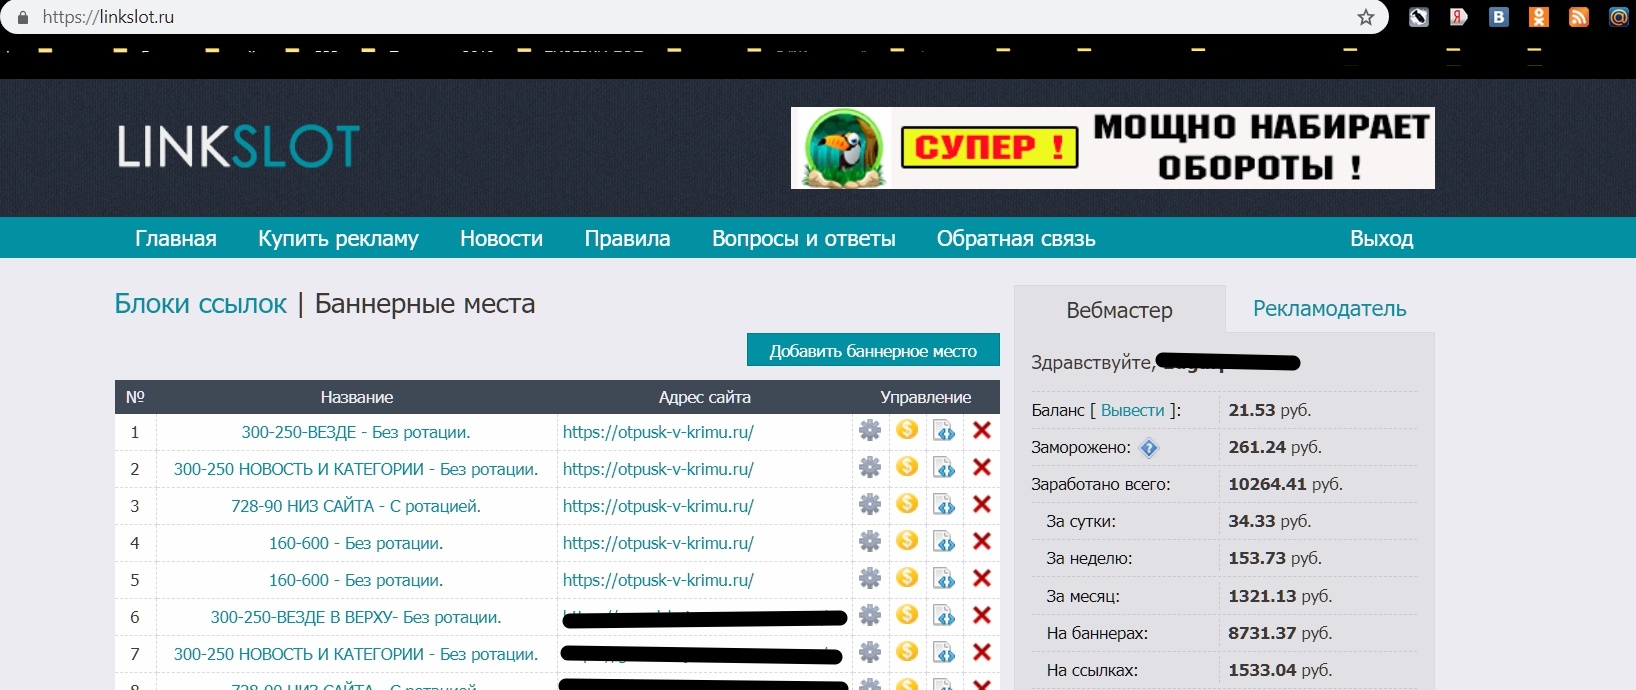Open settings gear for banner row 2
The height and width of the screenshot is (690, 1636).
pos(870,468)
